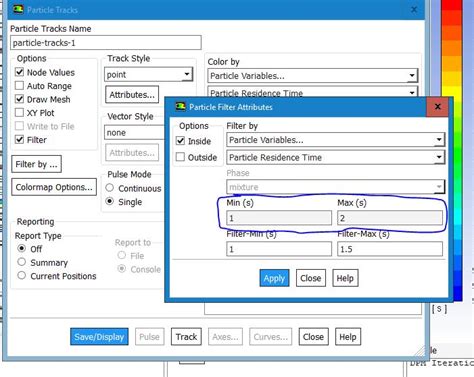Select Single pulse mode
The height and width of the screenshot is (377, 474).
(x=110, y=201)
